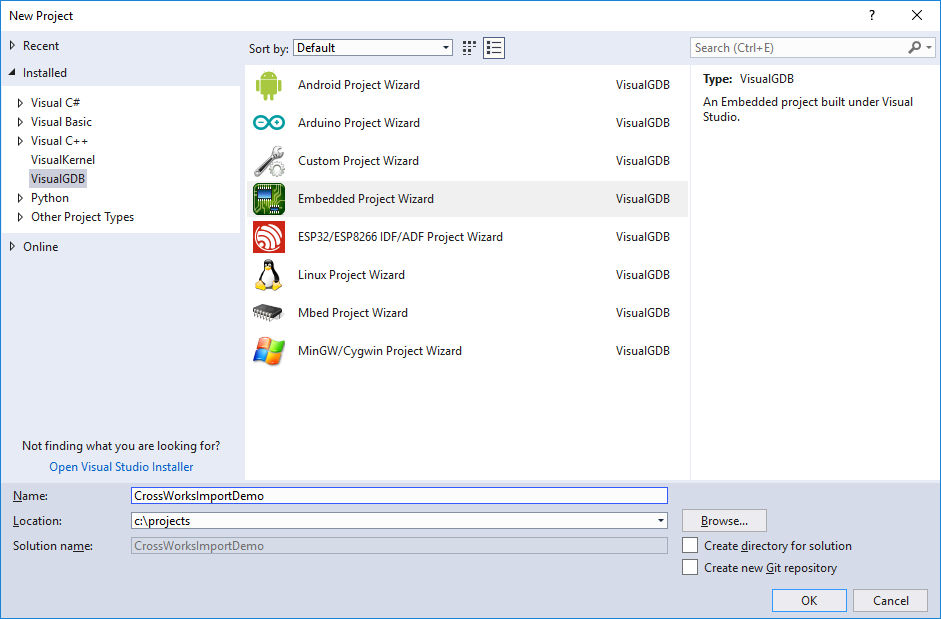Click the Cancel button
This screenshot has width=941, height=619.
891,600
